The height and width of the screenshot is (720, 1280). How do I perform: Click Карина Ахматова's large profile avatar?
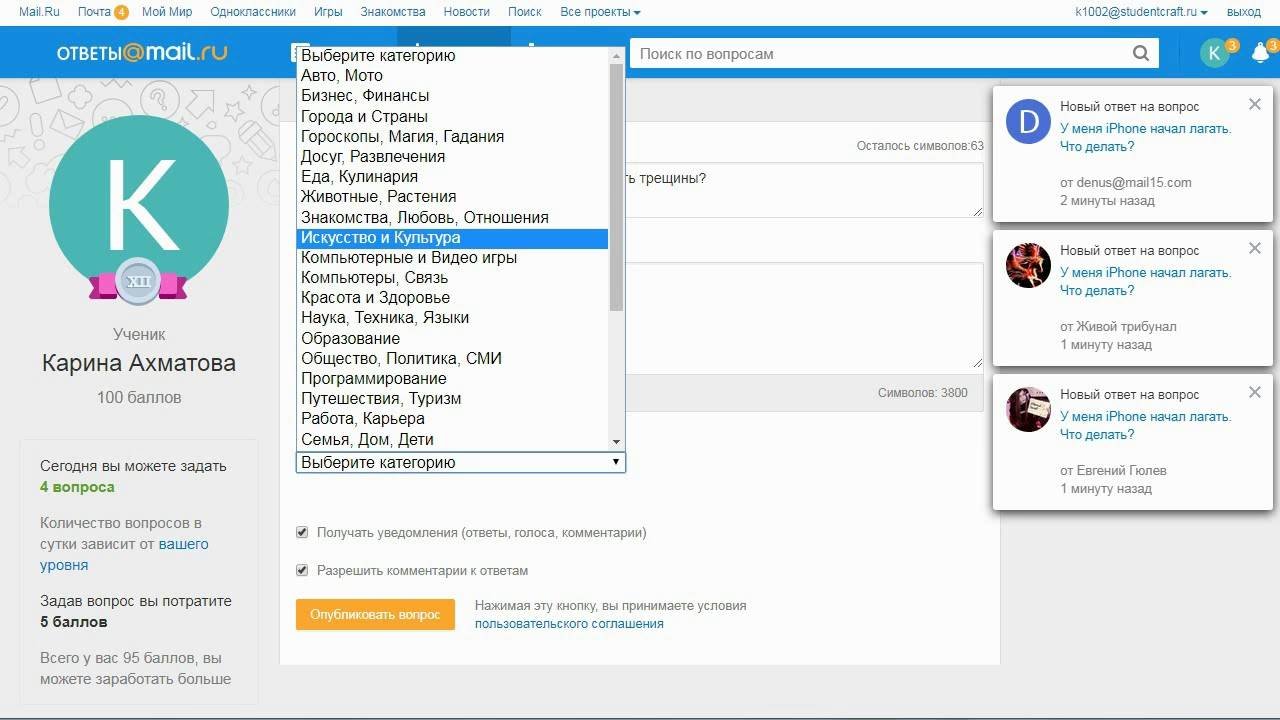pos(139,204)
